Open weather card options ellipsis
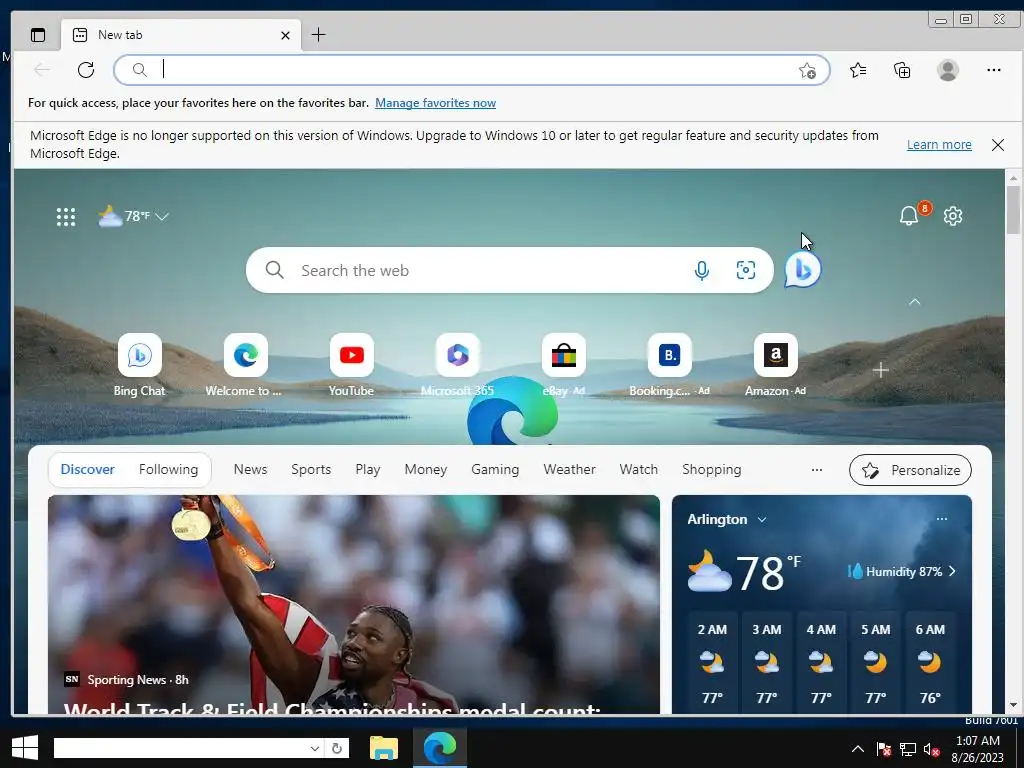This screenshot has height=768, width=1024. tap(942, 519)
